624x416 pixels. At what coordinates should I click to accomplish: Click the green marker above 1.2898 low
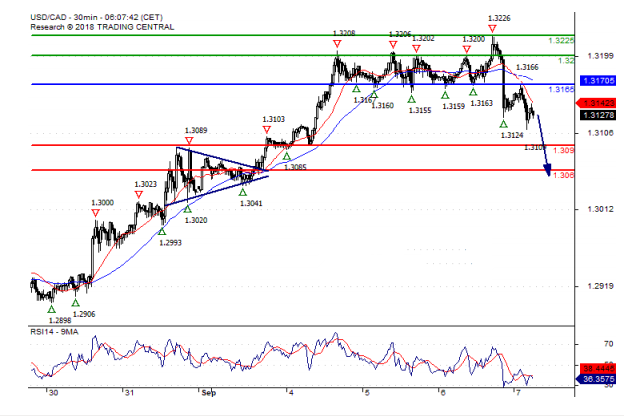click(52, 309)
